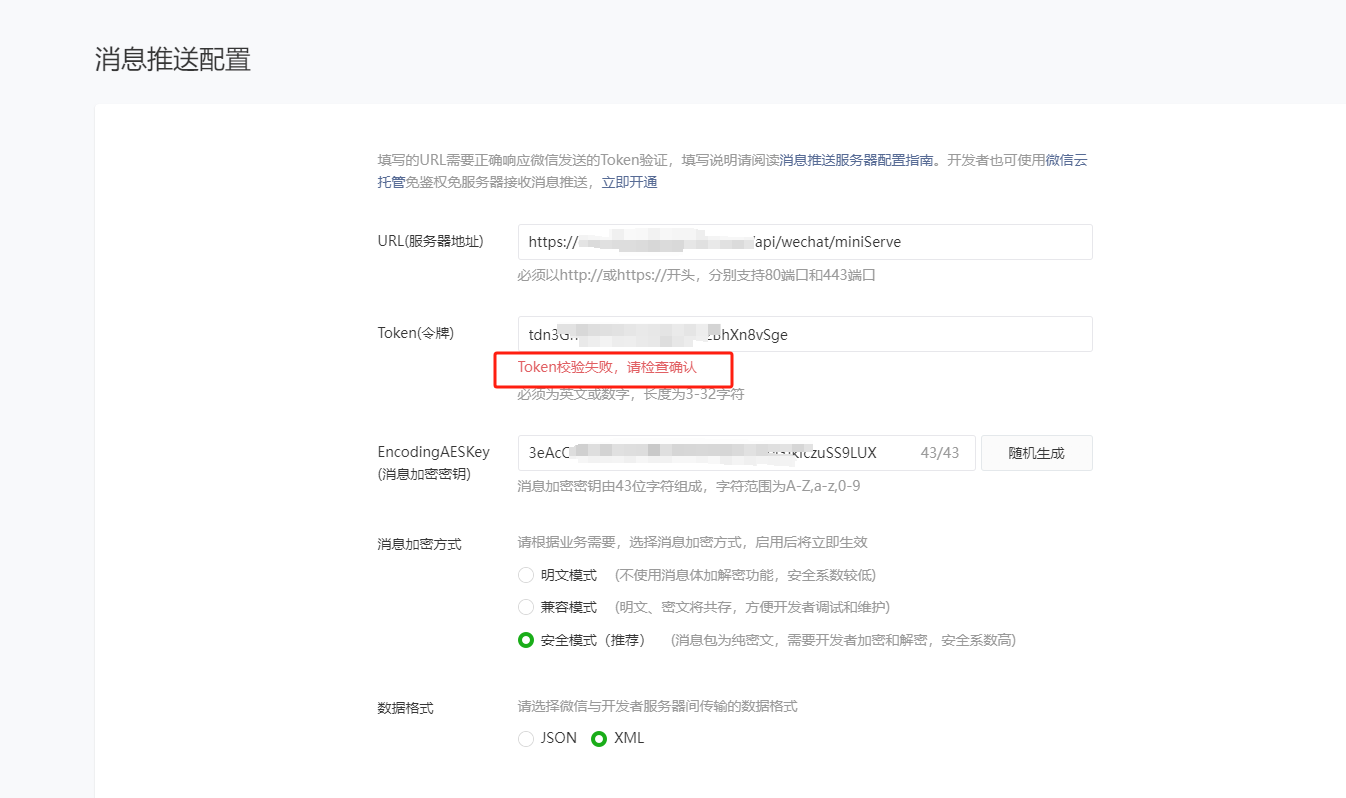This screenshot has width=1346, height=798.
Task: Select the 安全模式（推荐） radio option
Action: pyautogui.click(x=526, y=640)
